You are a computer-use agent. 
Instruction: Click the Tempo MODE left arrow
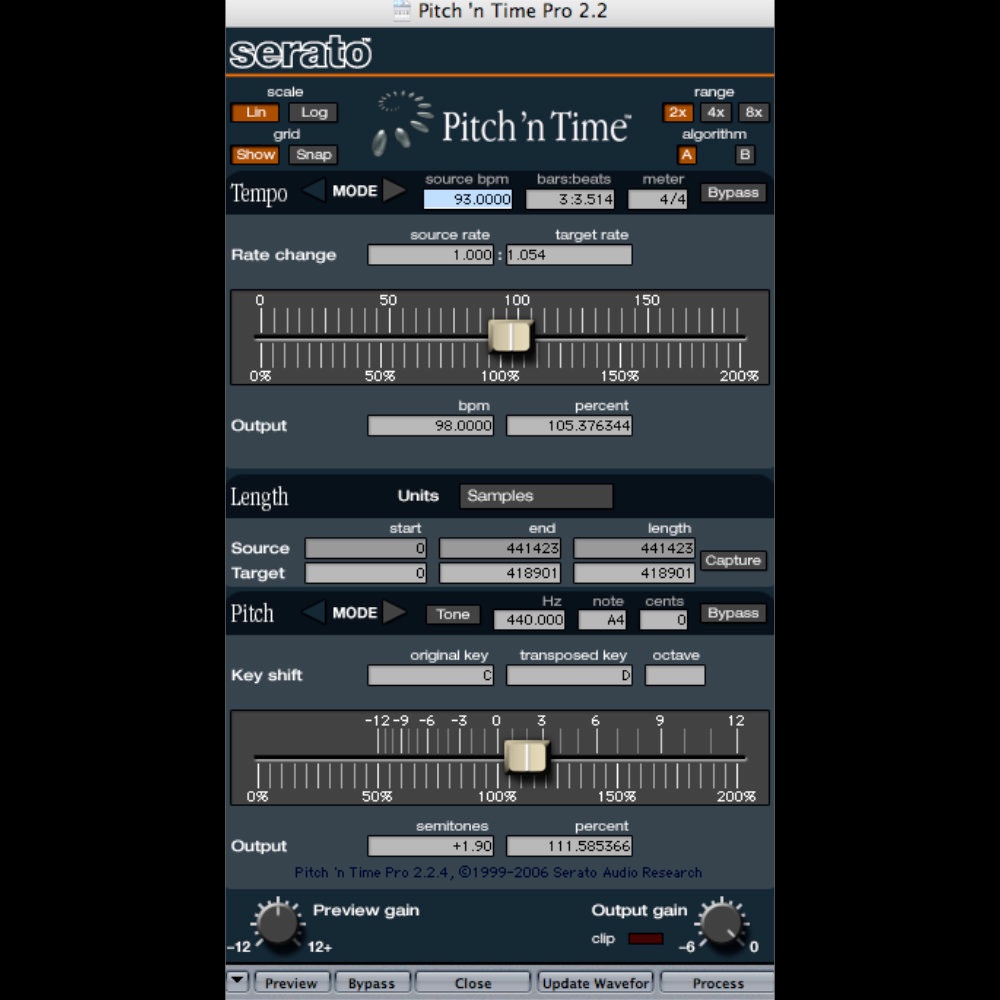(x=314, y=191)
